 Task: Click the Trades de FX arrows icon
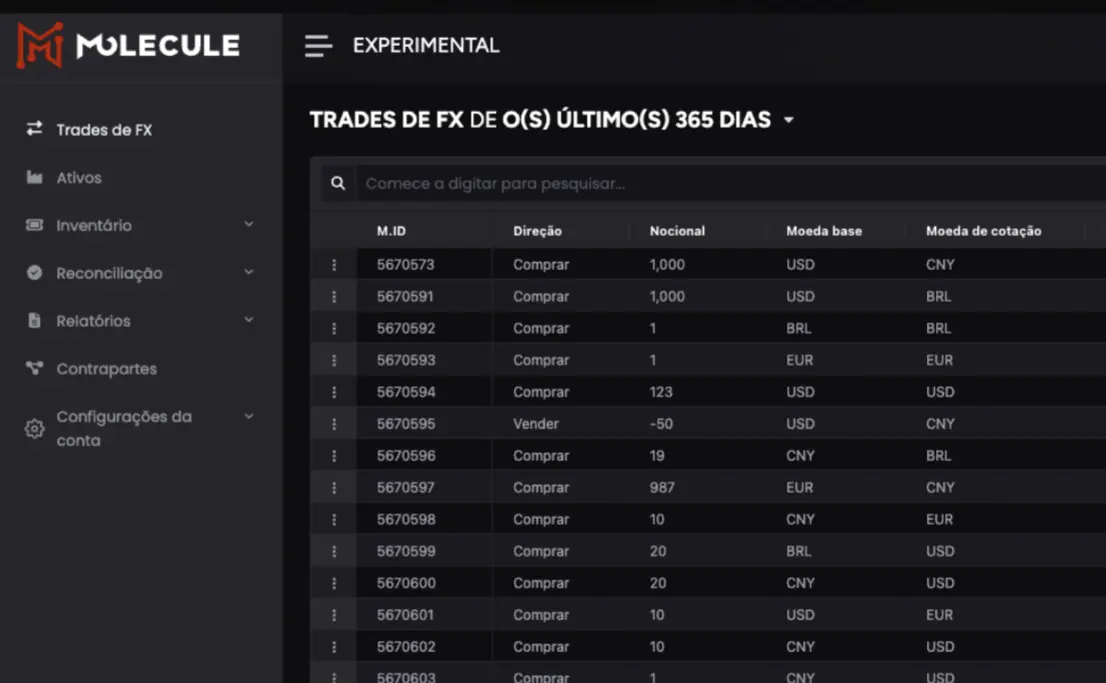point(35,129)
